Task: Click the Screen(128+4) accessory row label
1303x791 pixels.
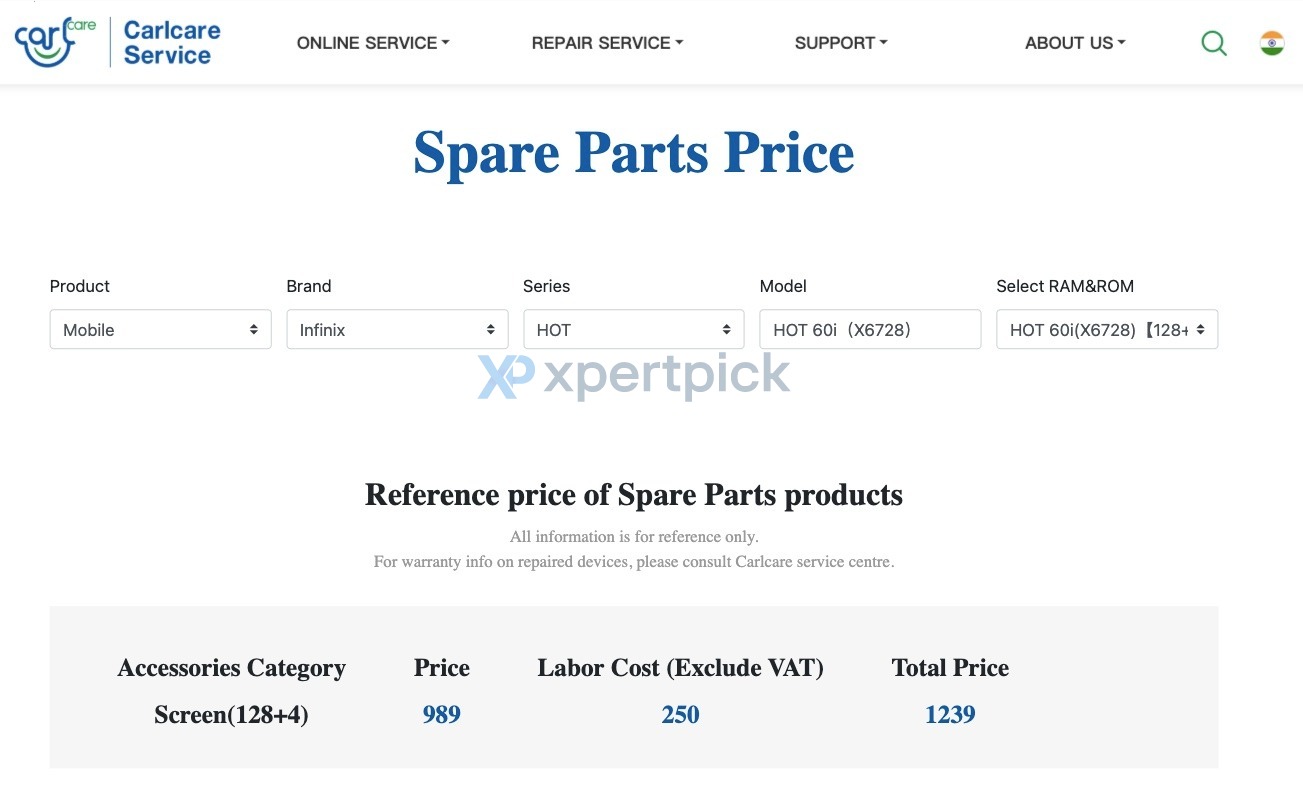Action: click(231, 715)
